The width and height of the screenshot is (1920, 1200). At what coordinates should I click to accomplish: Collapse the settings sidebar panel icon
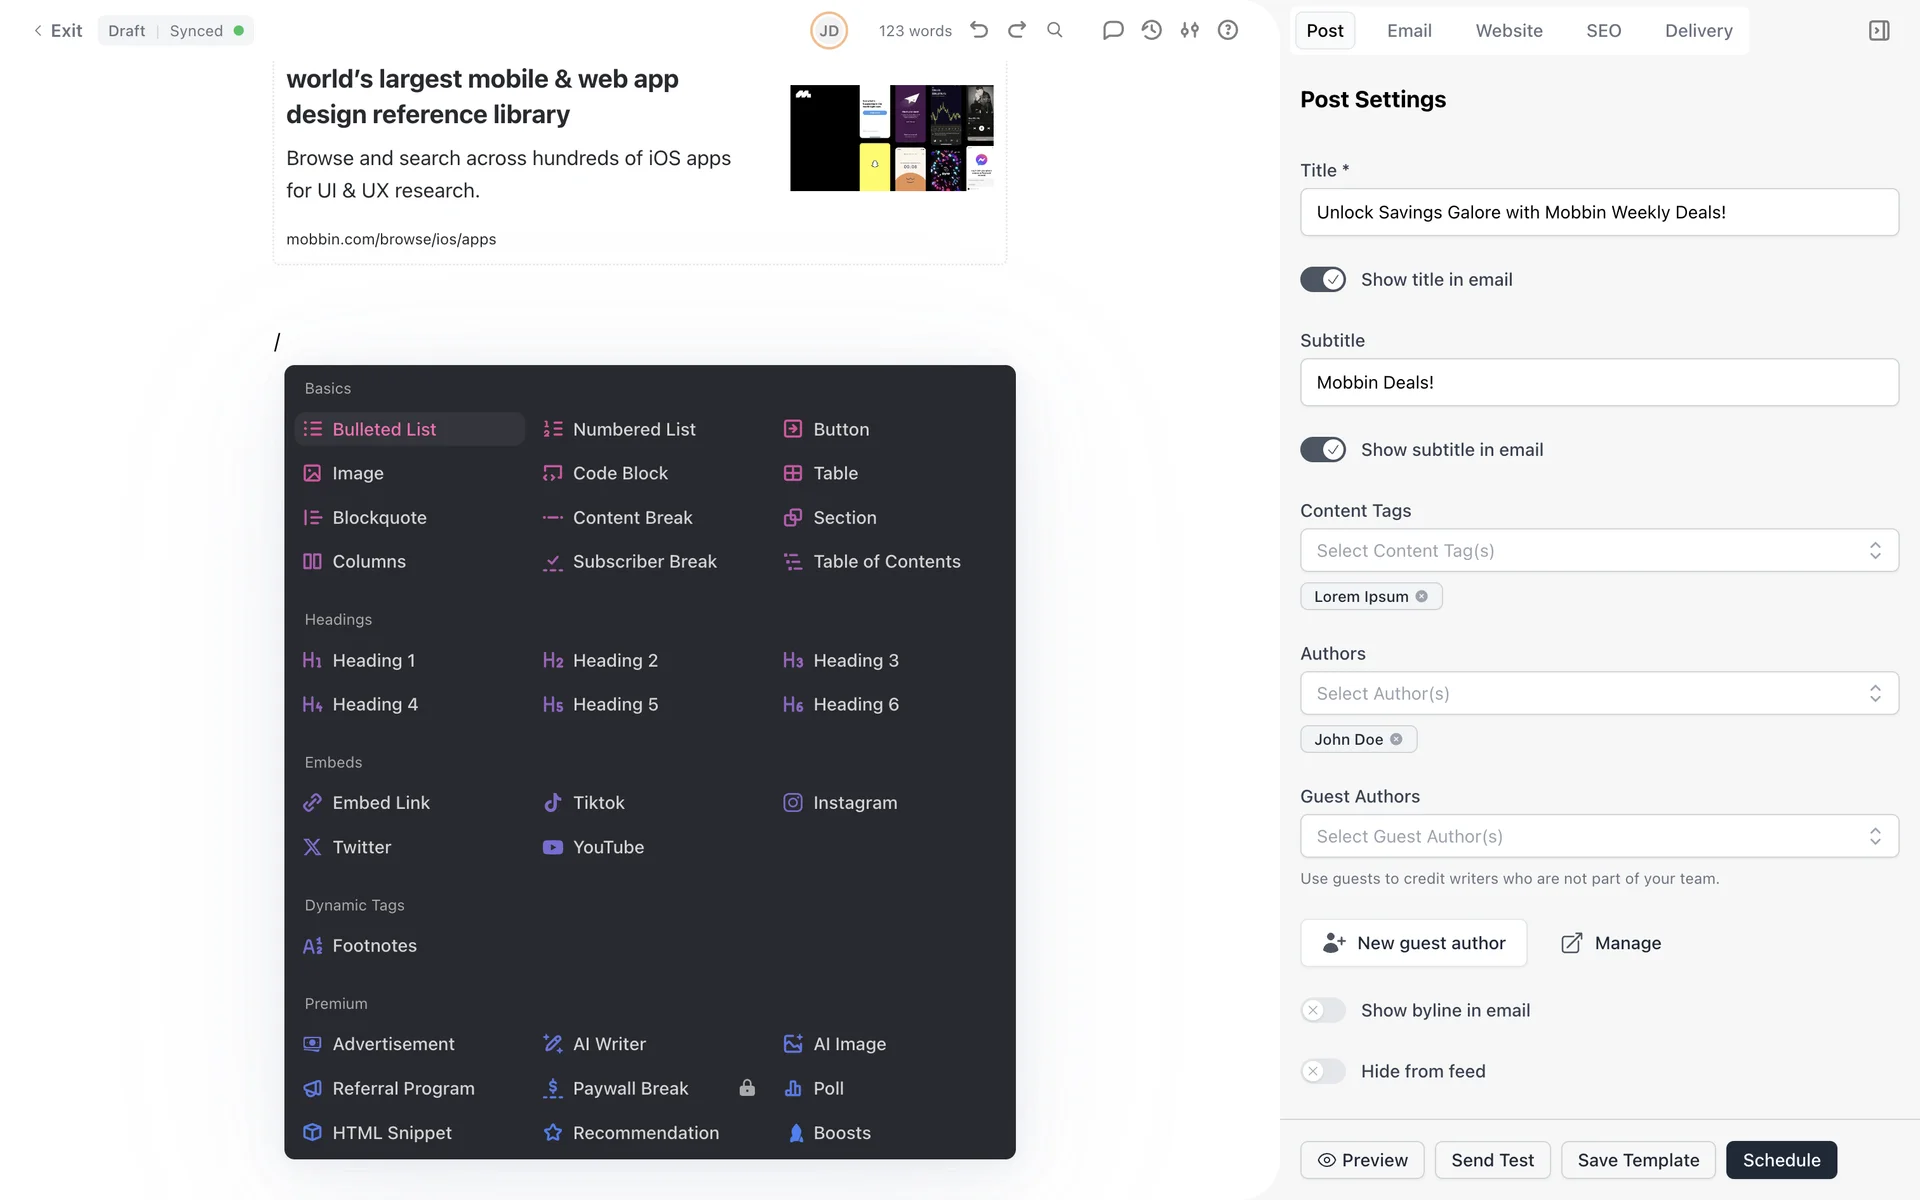(x=1879, y=31)
